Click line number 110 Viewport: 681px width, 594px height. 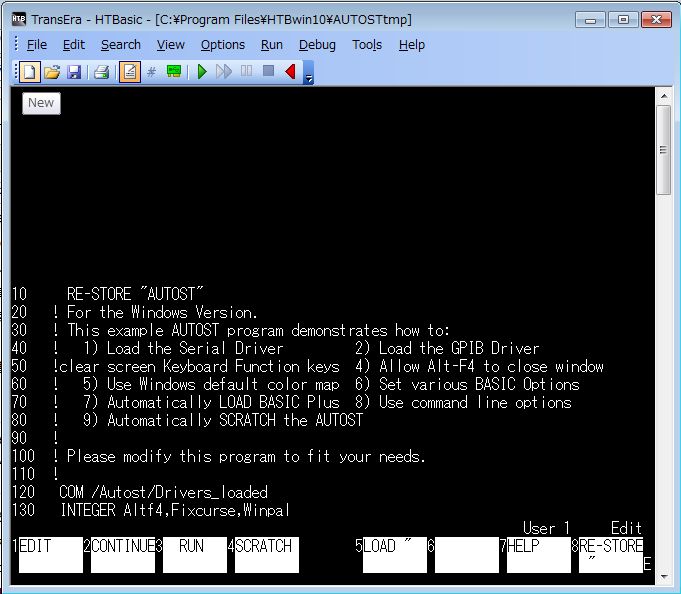pos(23,474)
